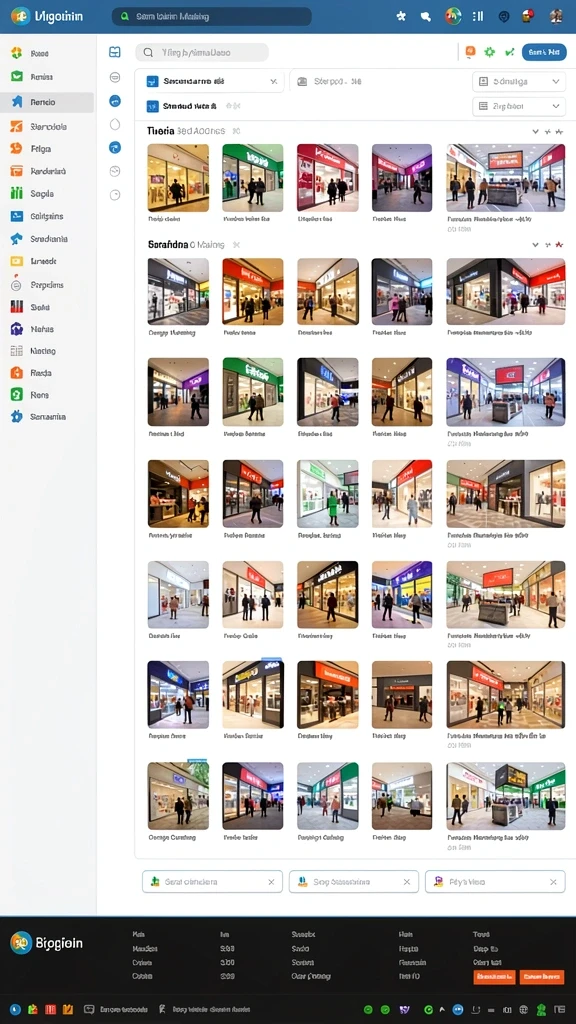
Task: Click the blue pill button at top right
Action: click(544, 52)
